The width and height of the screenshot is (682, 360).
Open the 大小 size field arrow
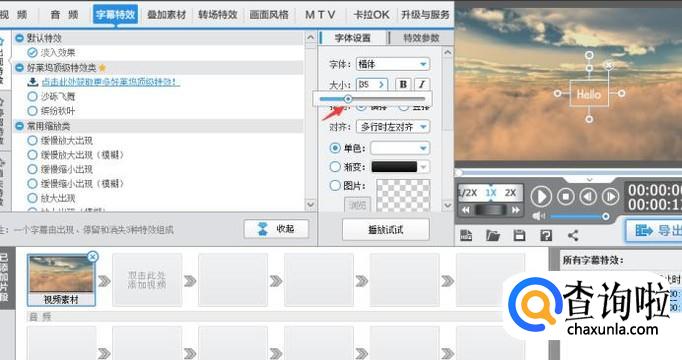tap(381, 84)
